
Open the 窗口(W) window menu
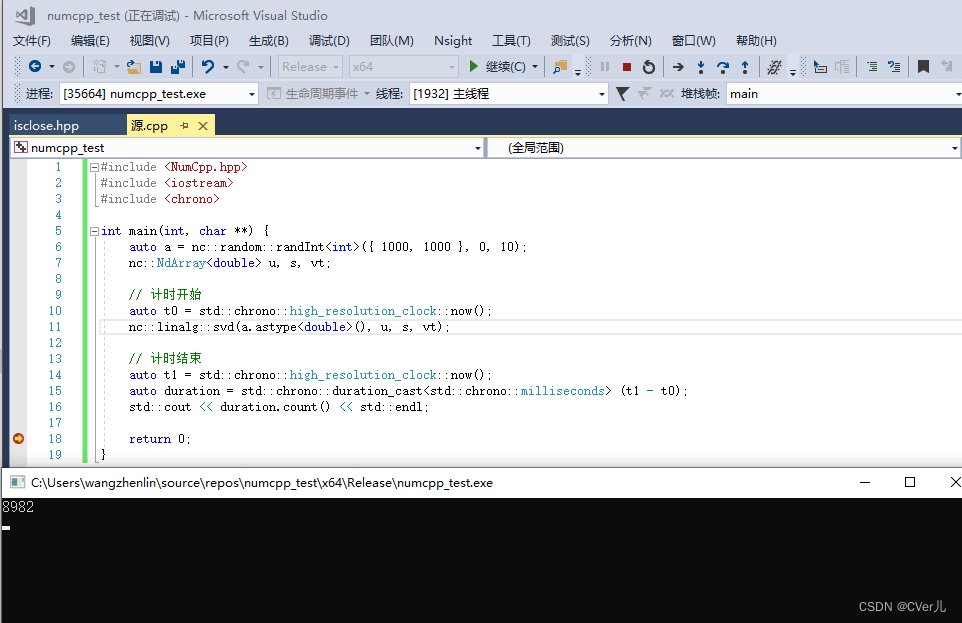click(693, 41)
